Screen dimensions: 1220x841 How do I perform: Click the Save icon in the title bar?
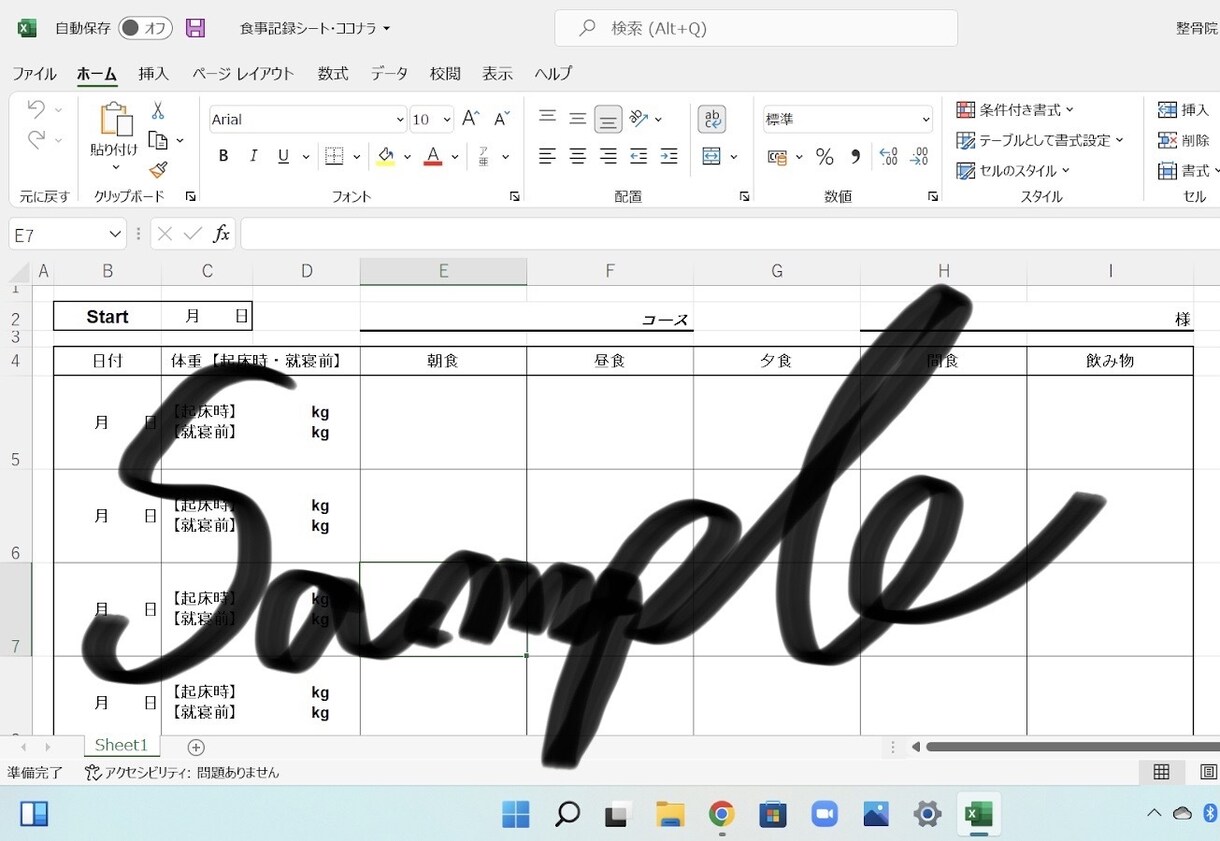tap(195, 28)
